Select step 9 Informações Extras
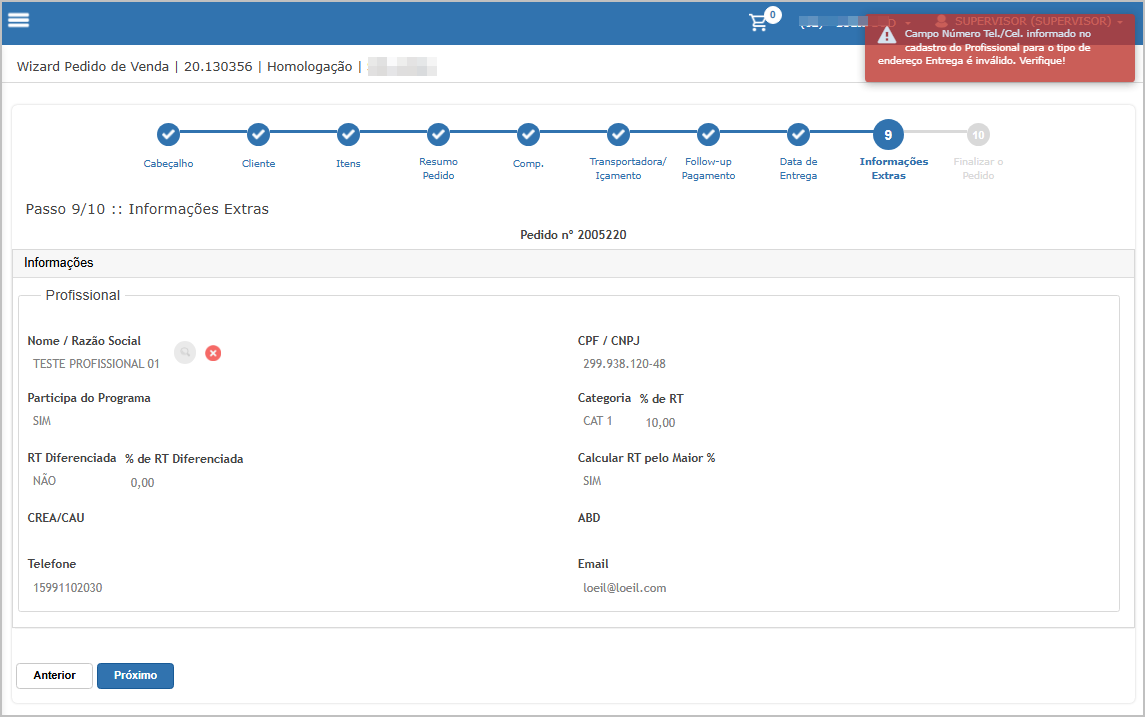Image resolution: width=1145 pixels, height=717 pixels. point(888,134)
